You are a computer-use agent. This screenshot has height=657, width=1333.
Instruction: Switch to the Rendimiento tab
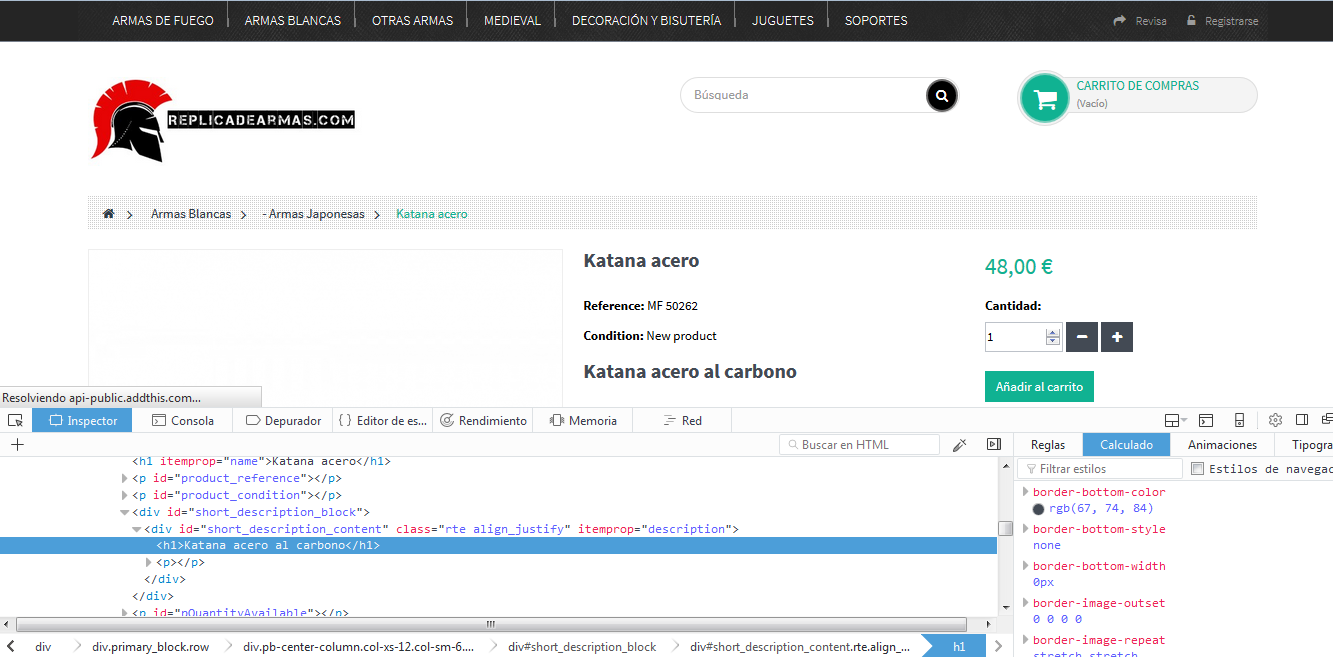click(483, 421)
